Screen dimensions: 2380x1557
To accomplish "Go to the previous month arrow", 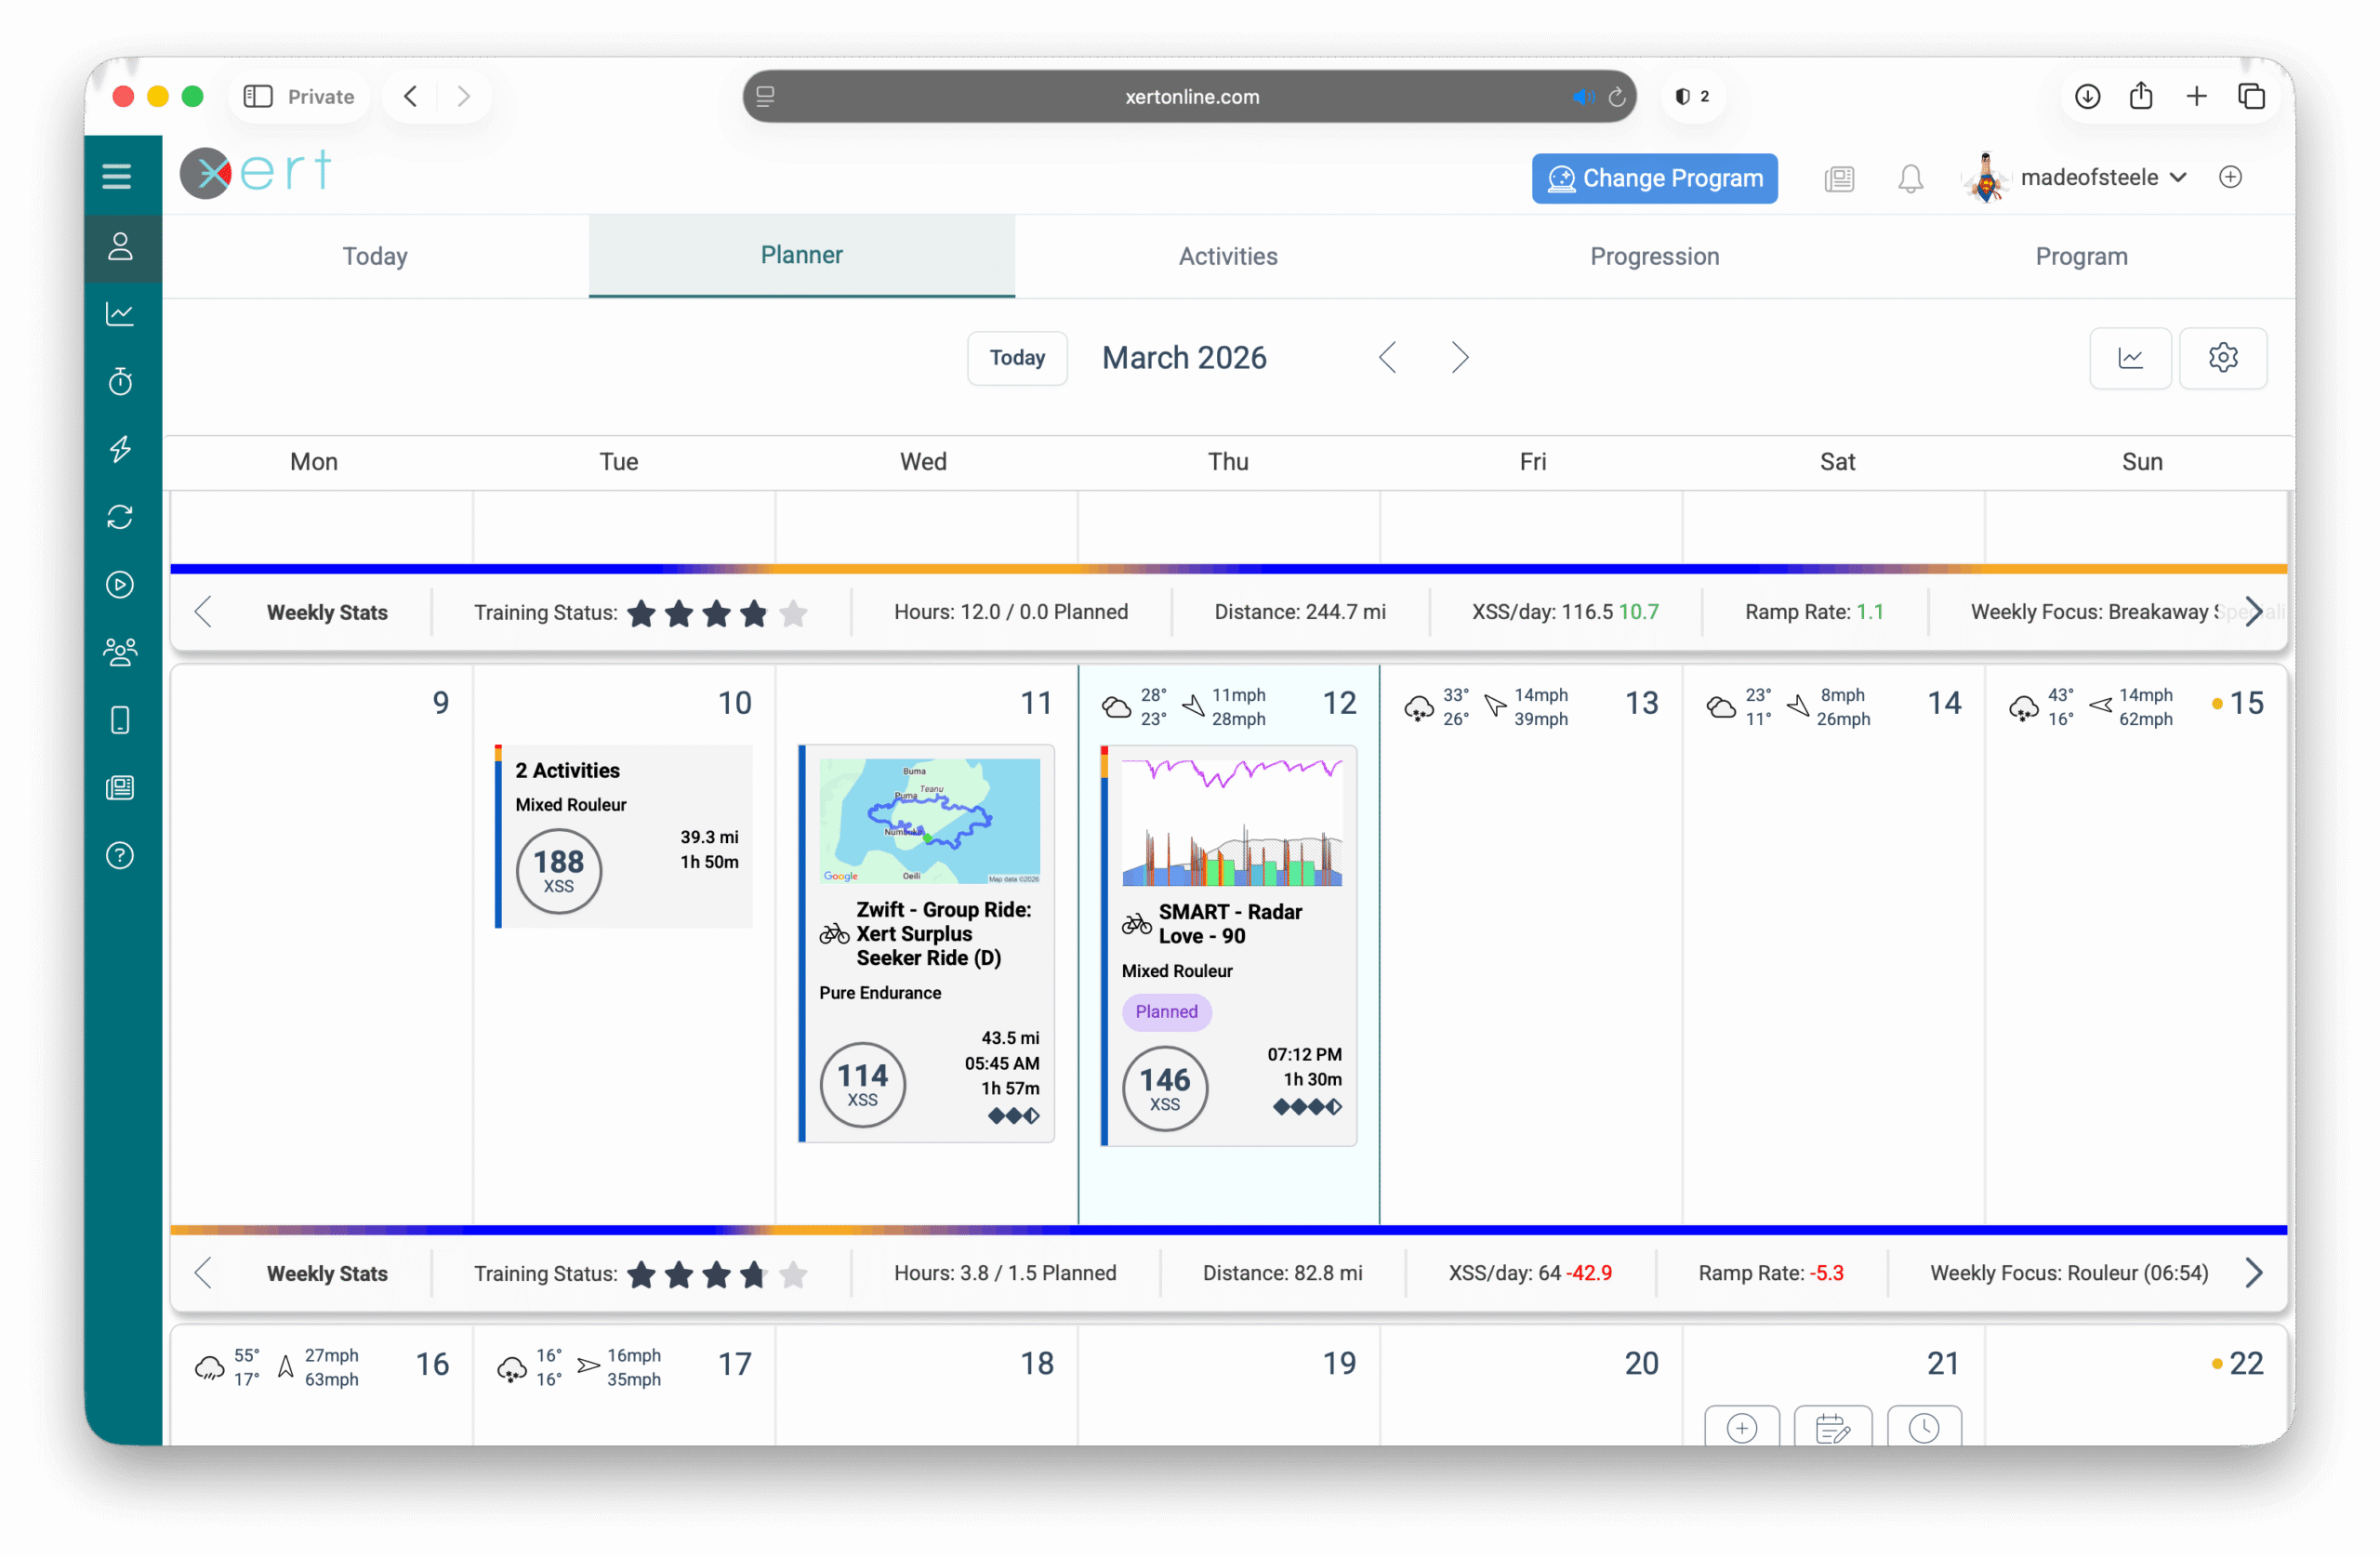I will (1387, 358).
